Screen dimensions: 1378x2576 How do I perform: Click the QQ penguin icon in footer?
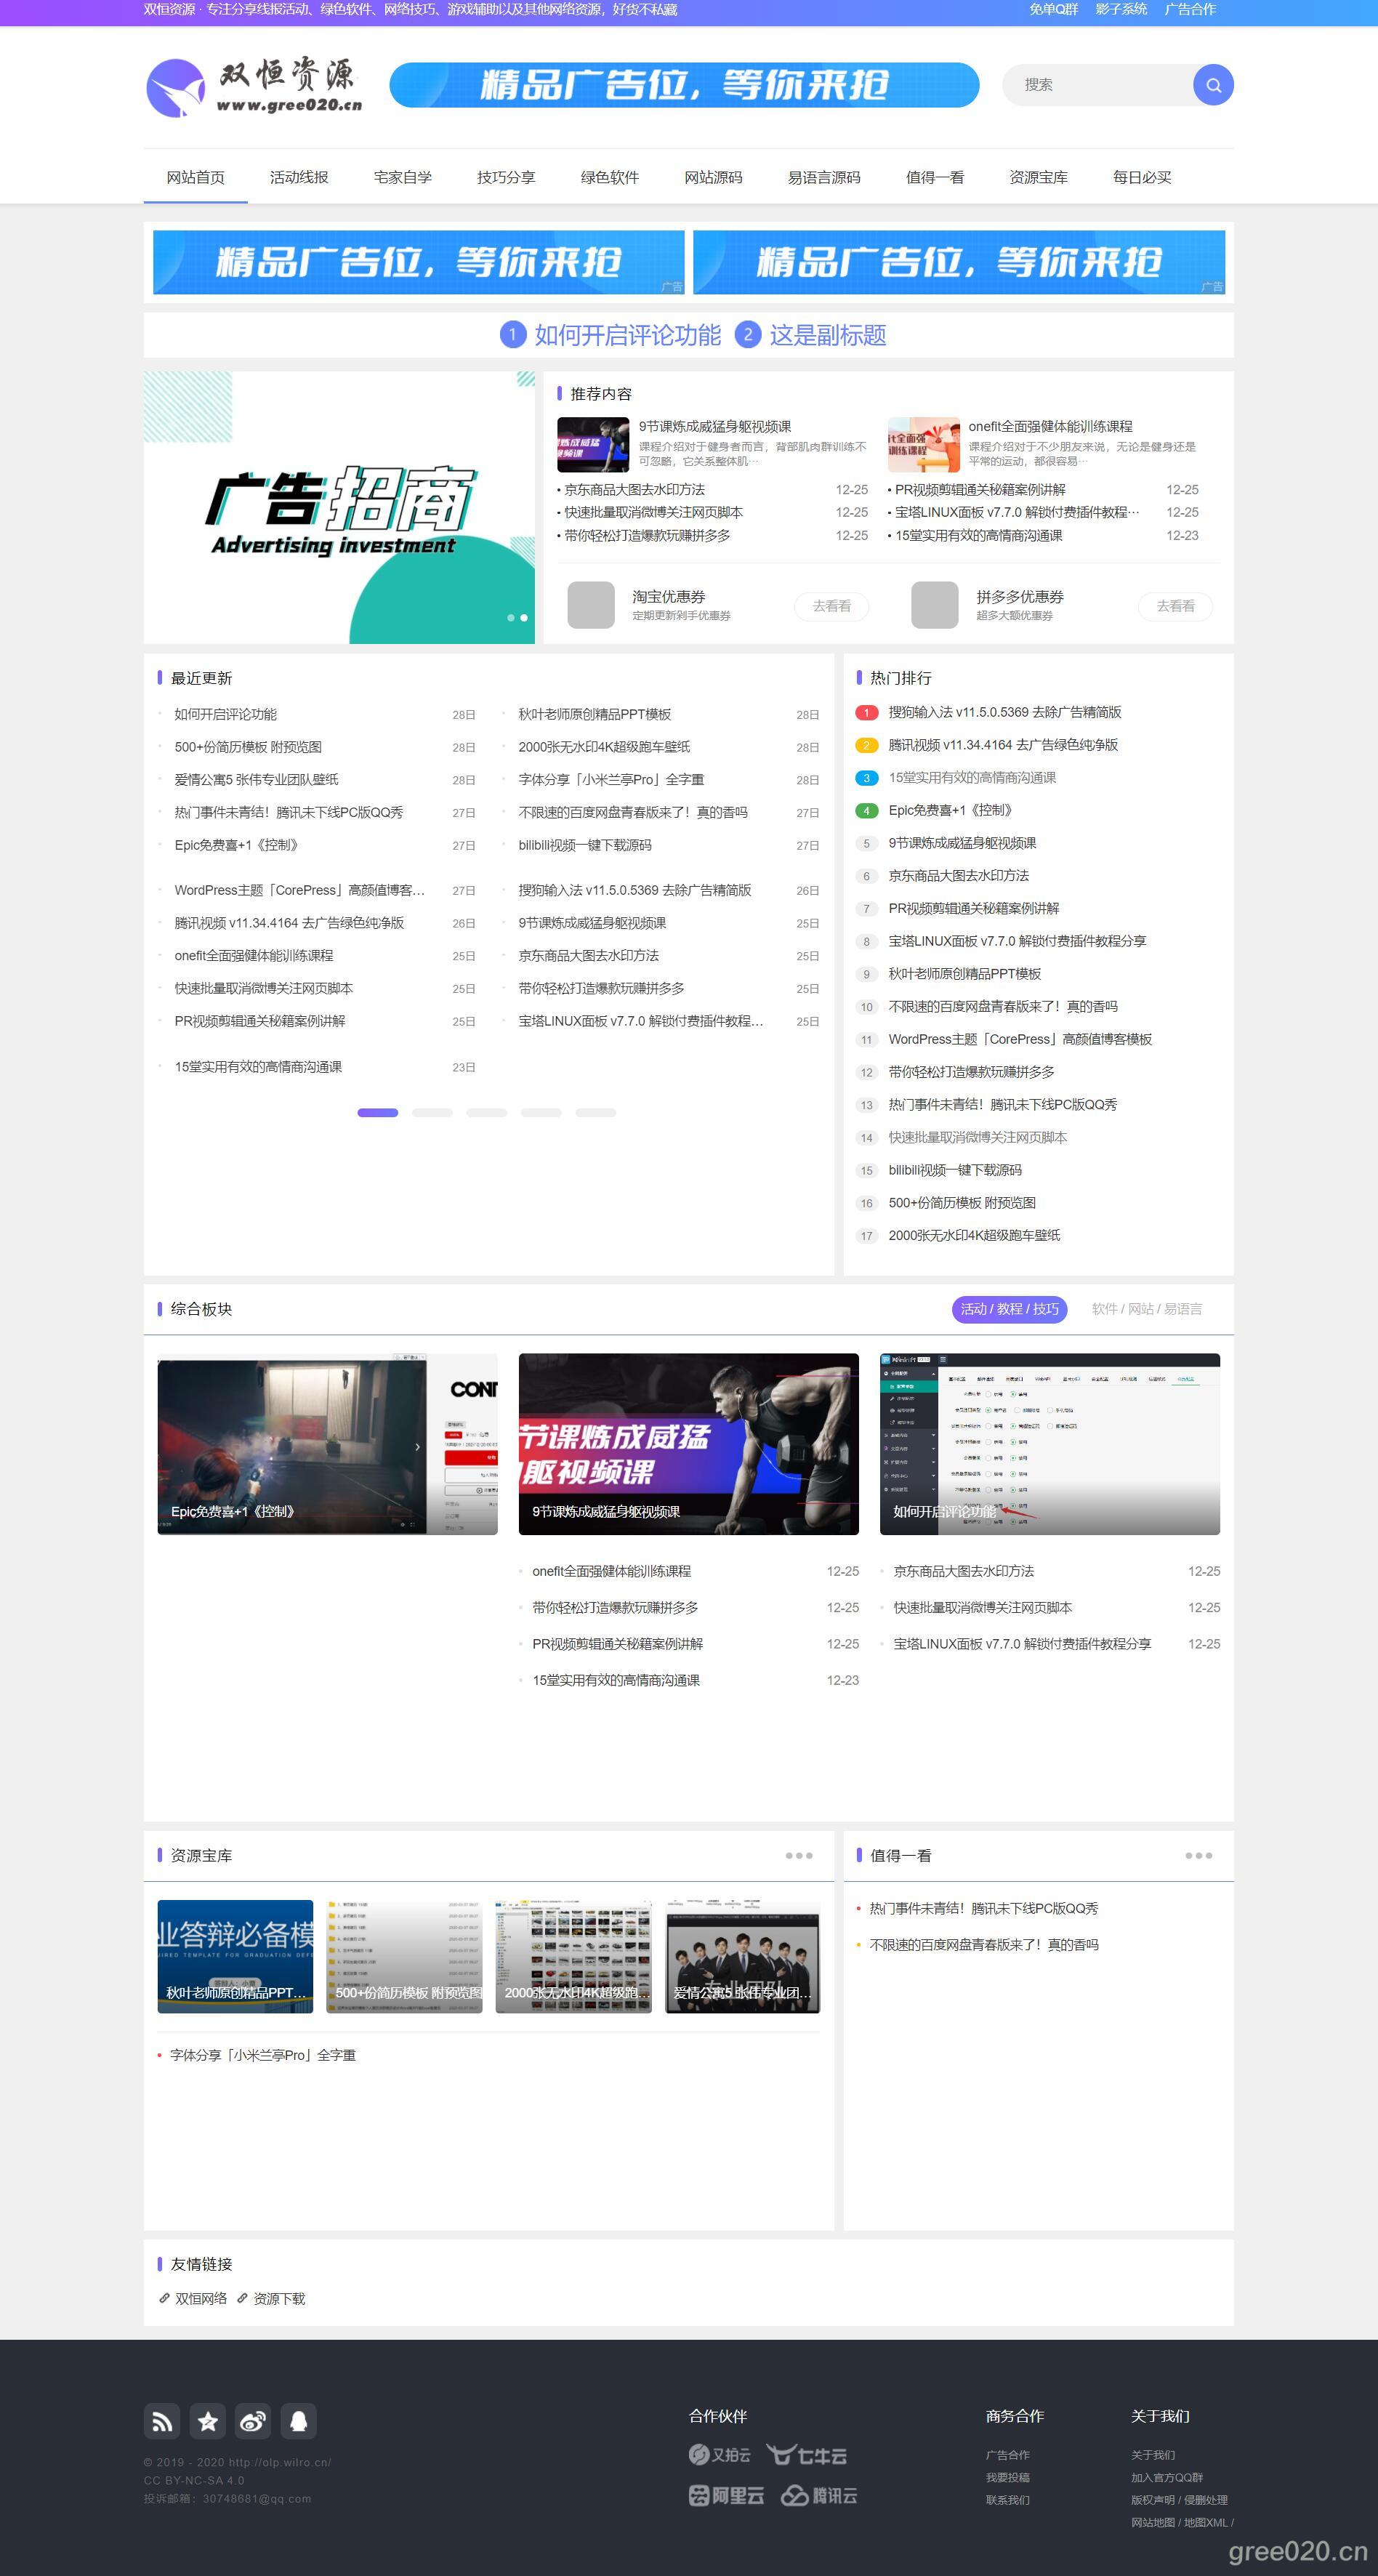(299, 2421)
